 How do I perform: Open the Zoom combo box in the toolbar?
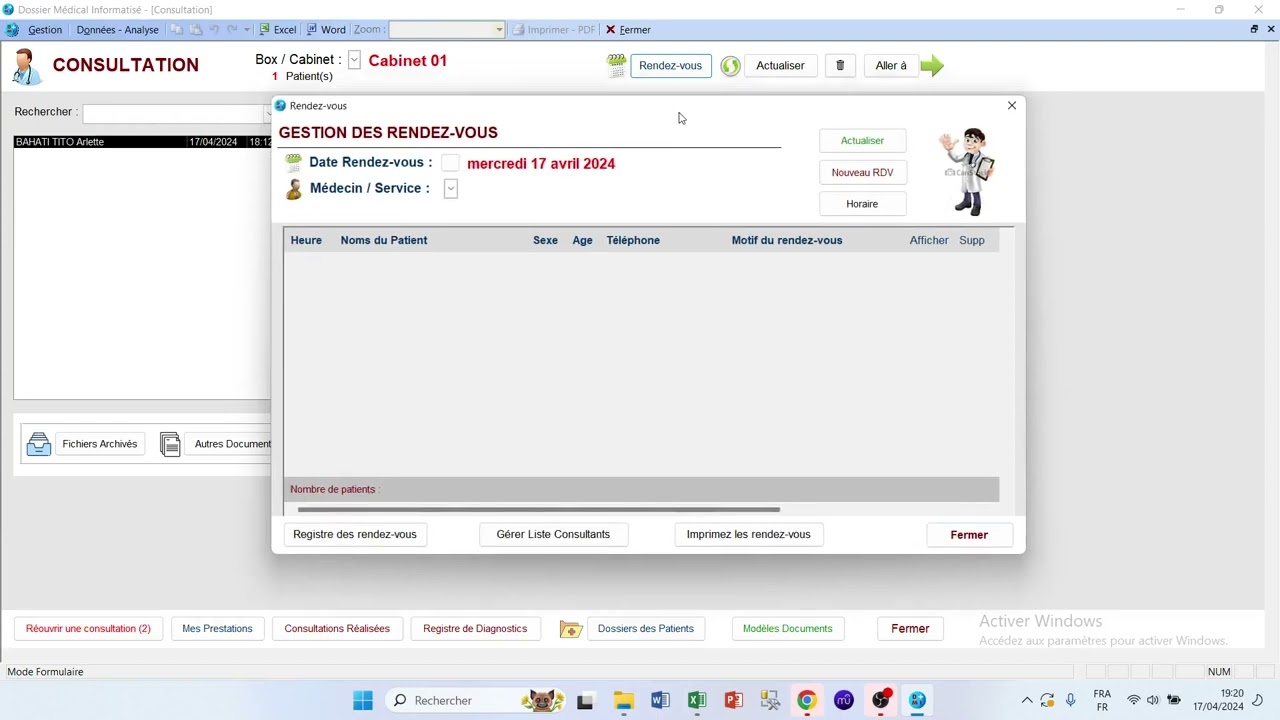point(446,30)
